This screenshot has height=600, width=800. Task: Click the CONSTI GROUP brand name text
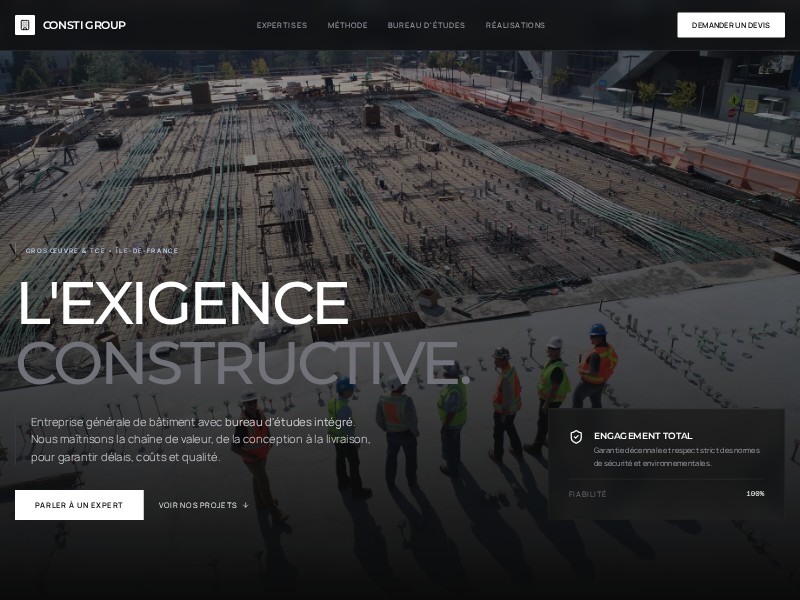coord(84,24)
